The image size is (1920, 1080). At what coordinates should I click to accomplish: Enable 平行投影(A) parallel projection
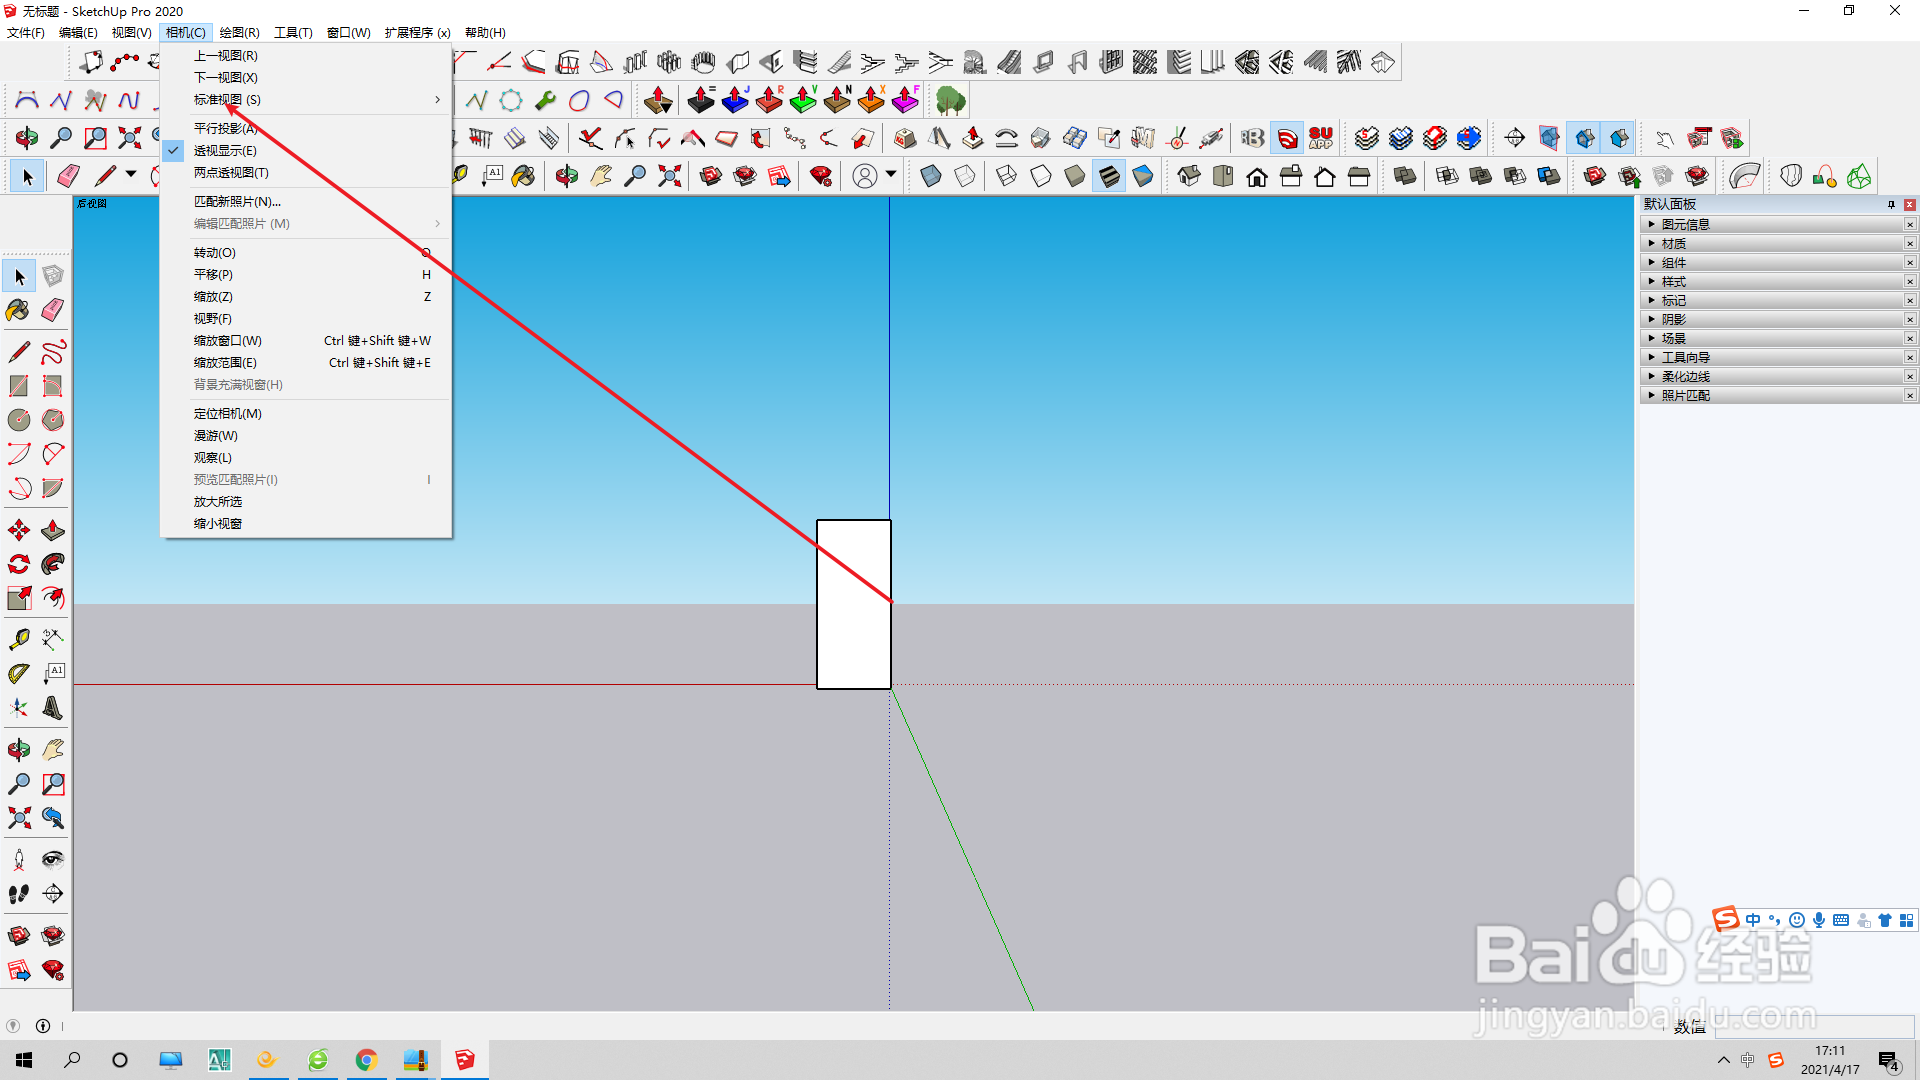click(x=225, y=129)
